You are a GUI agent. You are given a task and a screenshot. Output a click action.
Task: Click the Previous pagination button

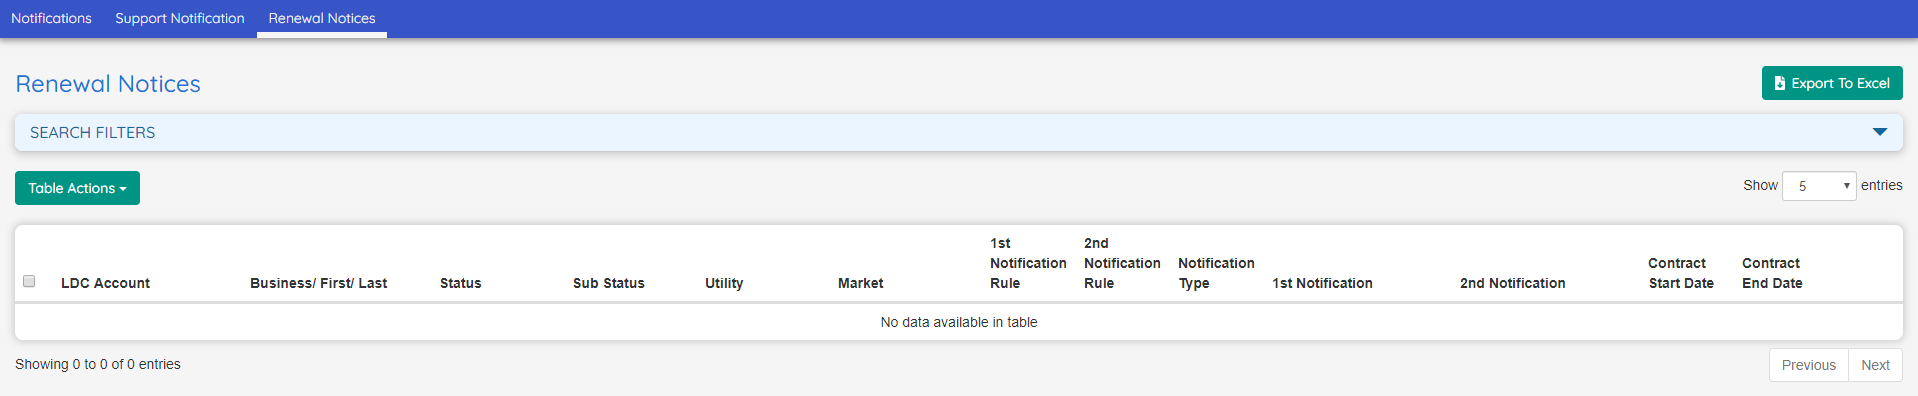(x=1808, y=365)
